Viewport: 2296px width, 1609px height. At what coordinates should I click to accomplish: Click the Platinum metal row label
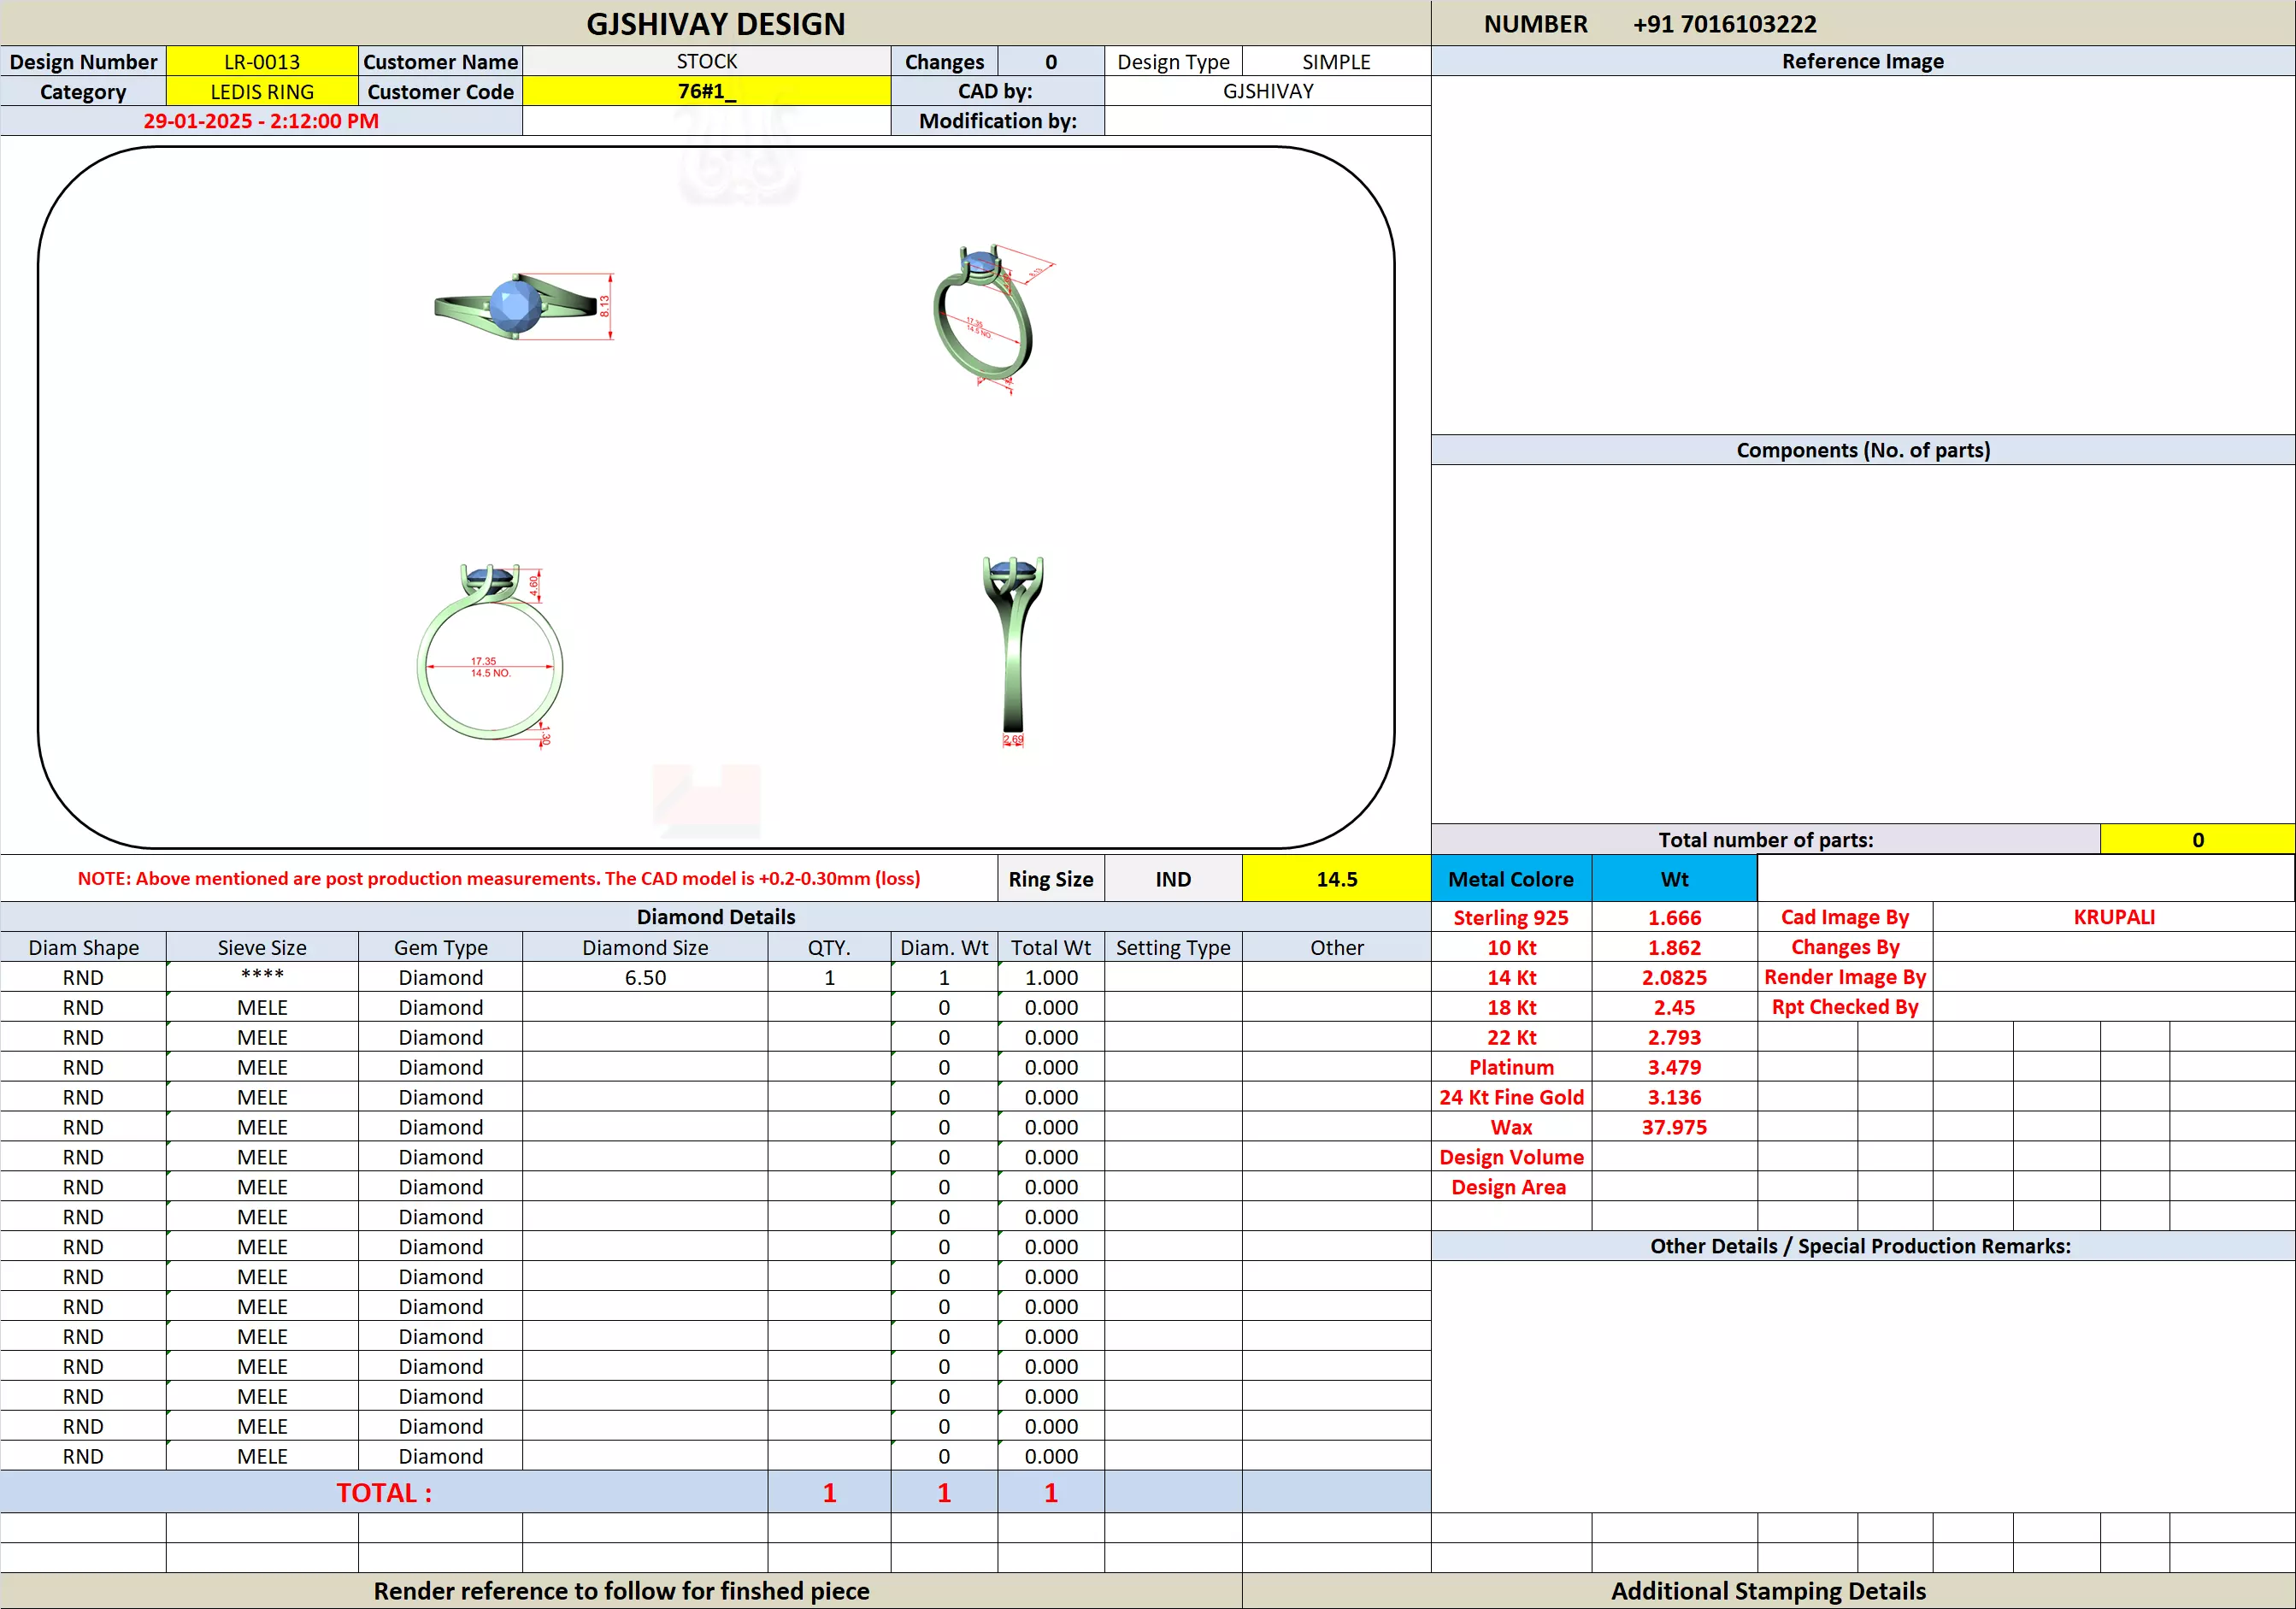point(1510,1067)
